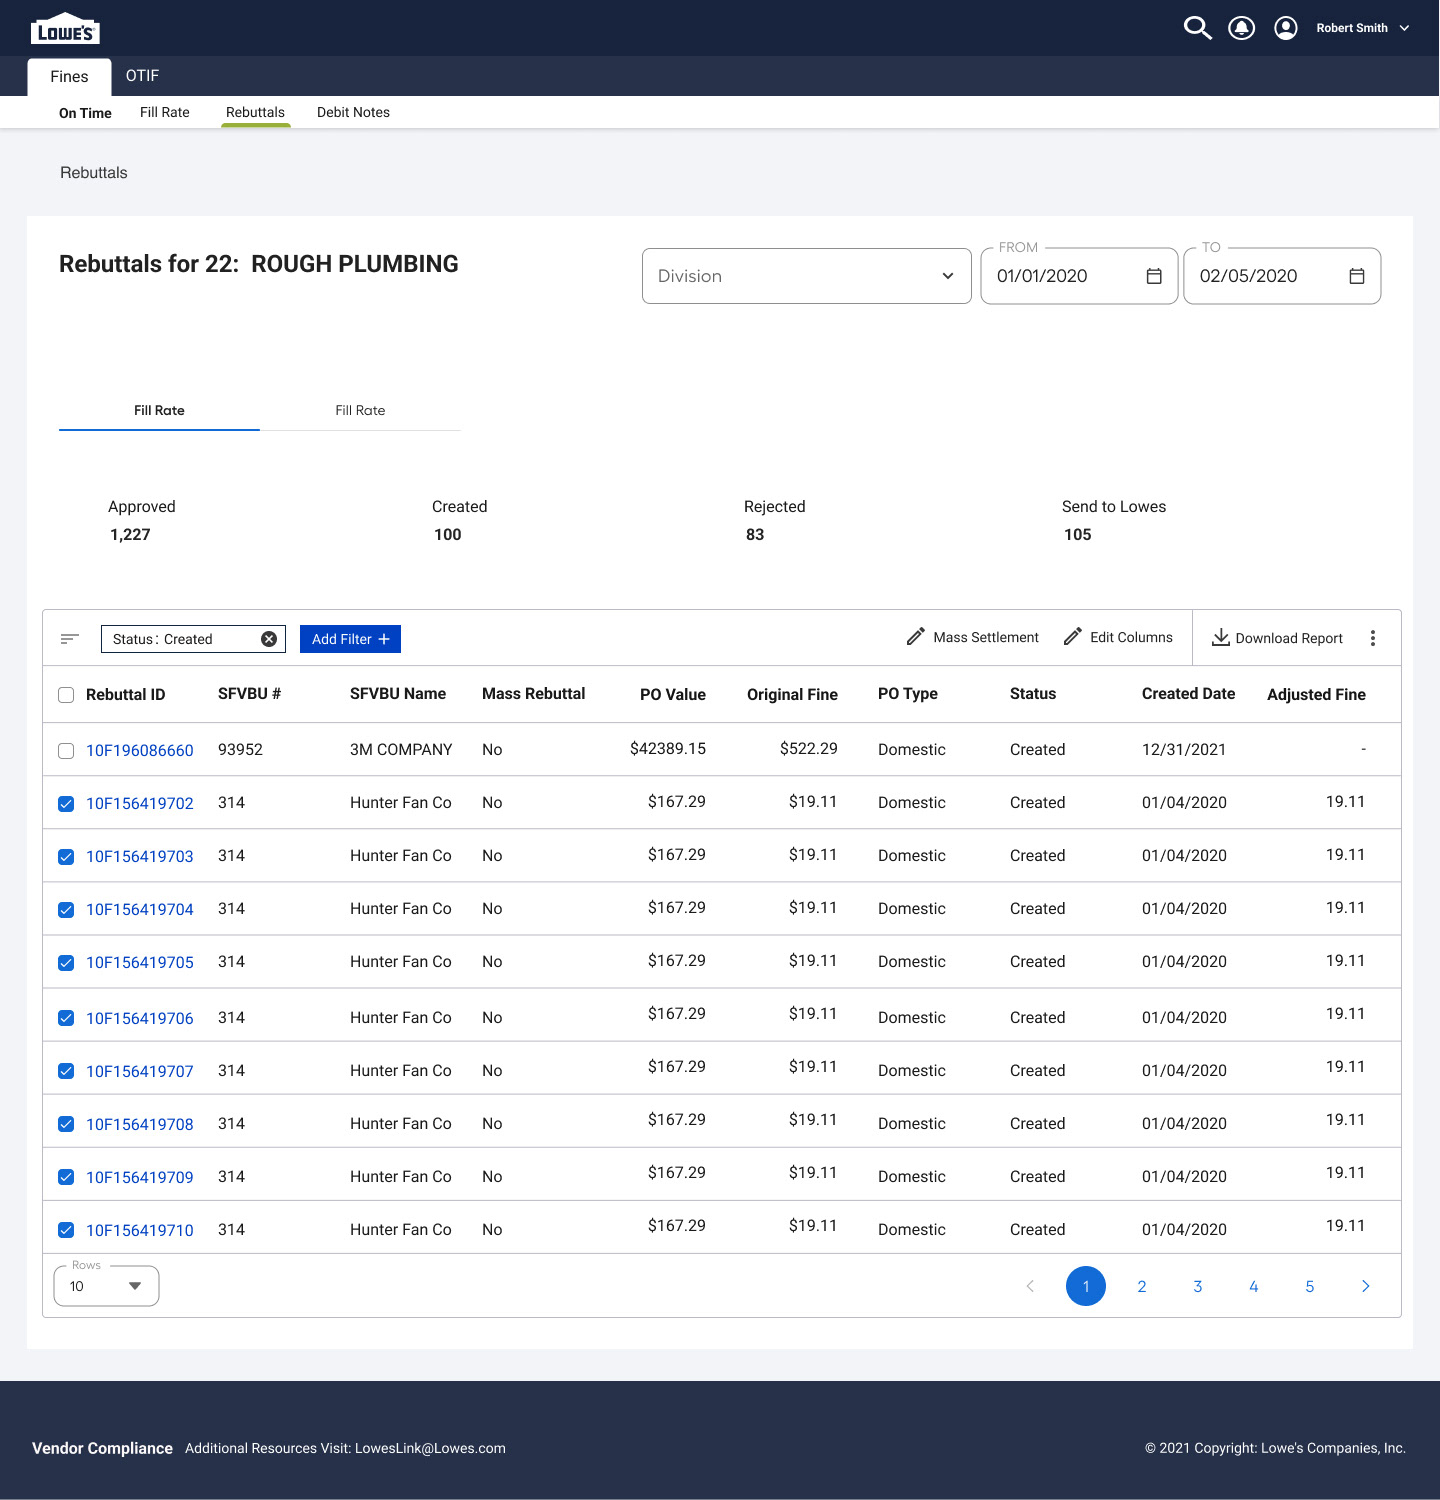Toggle the select-all header checkbox

[x=66, y=695]
